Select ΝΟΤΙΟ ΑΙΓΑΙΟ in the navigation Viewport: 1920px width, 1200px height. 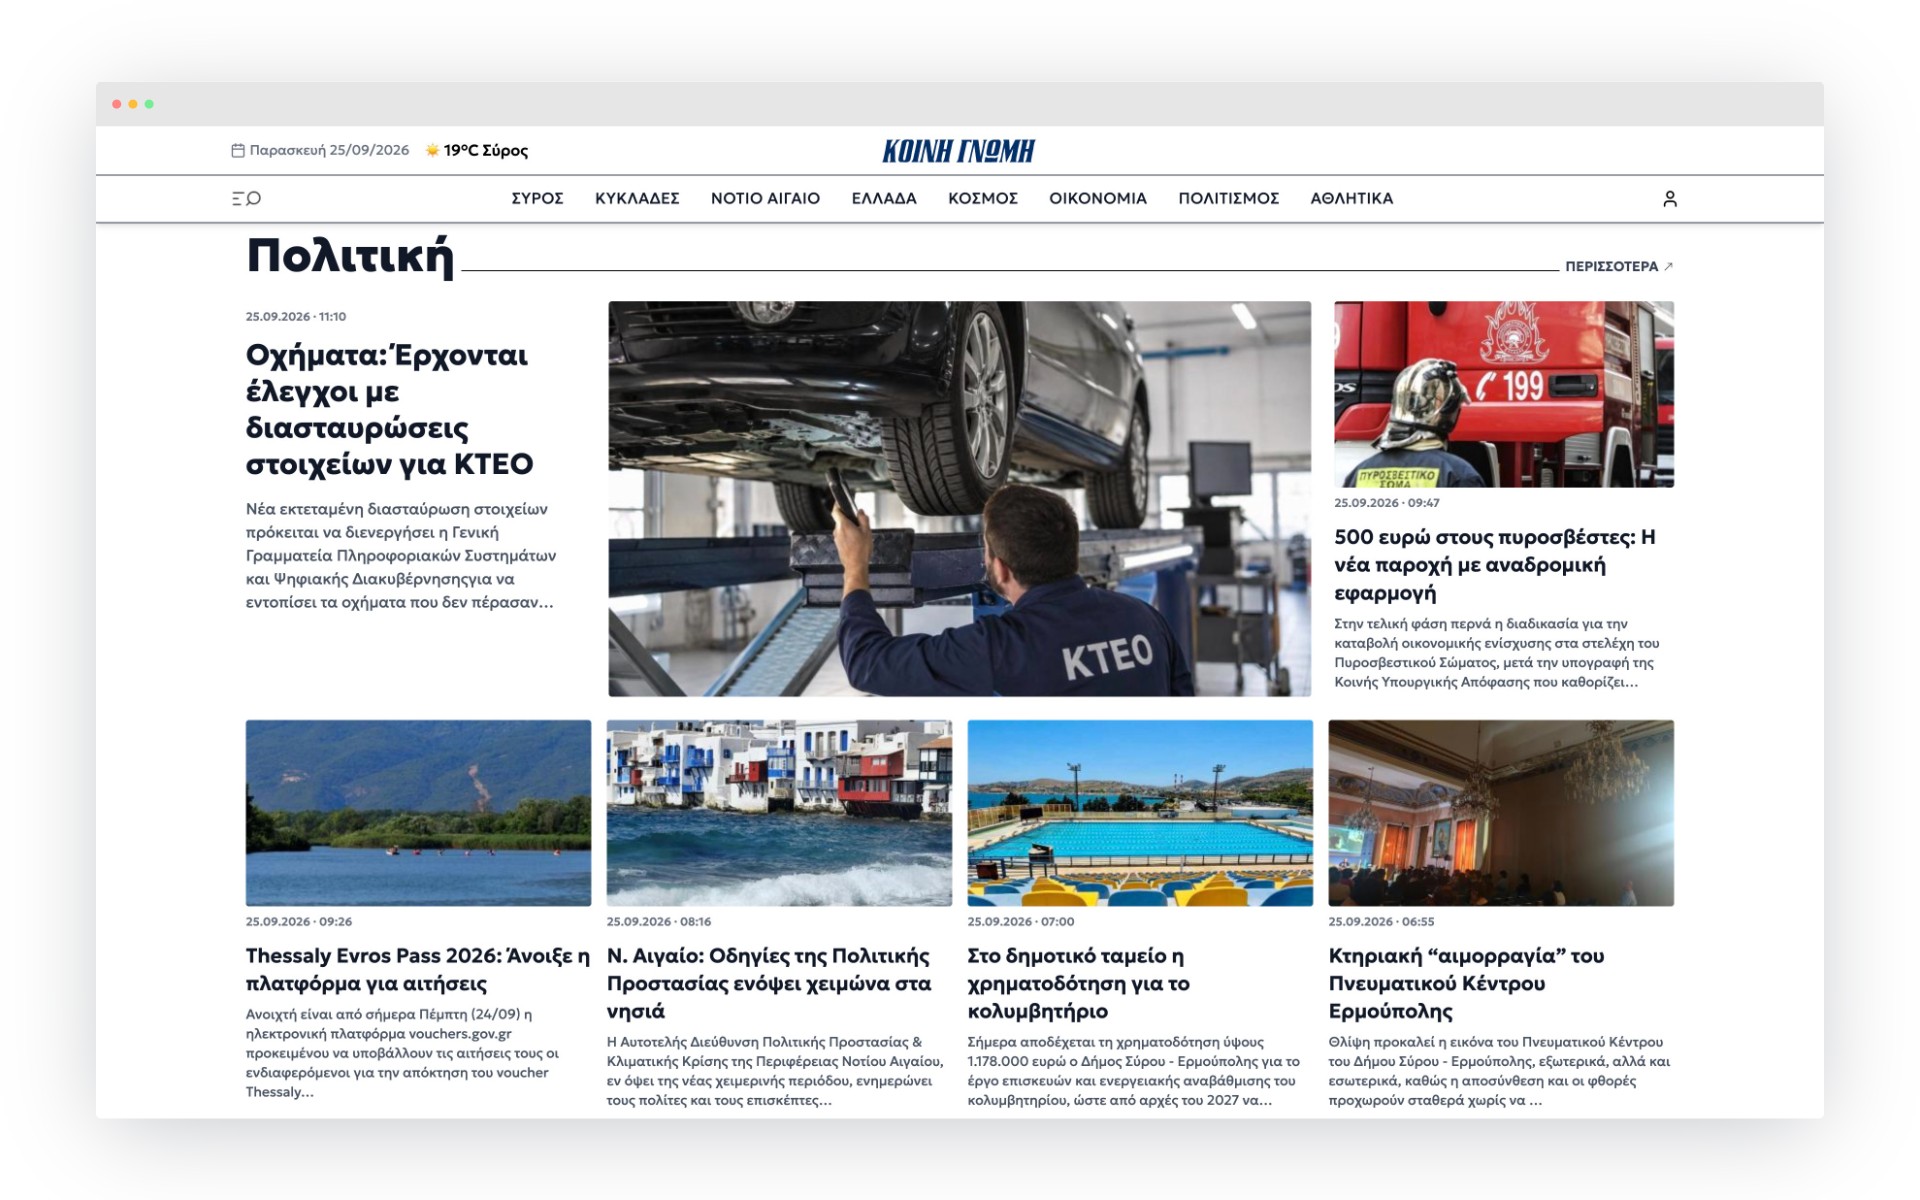point(765,198)
